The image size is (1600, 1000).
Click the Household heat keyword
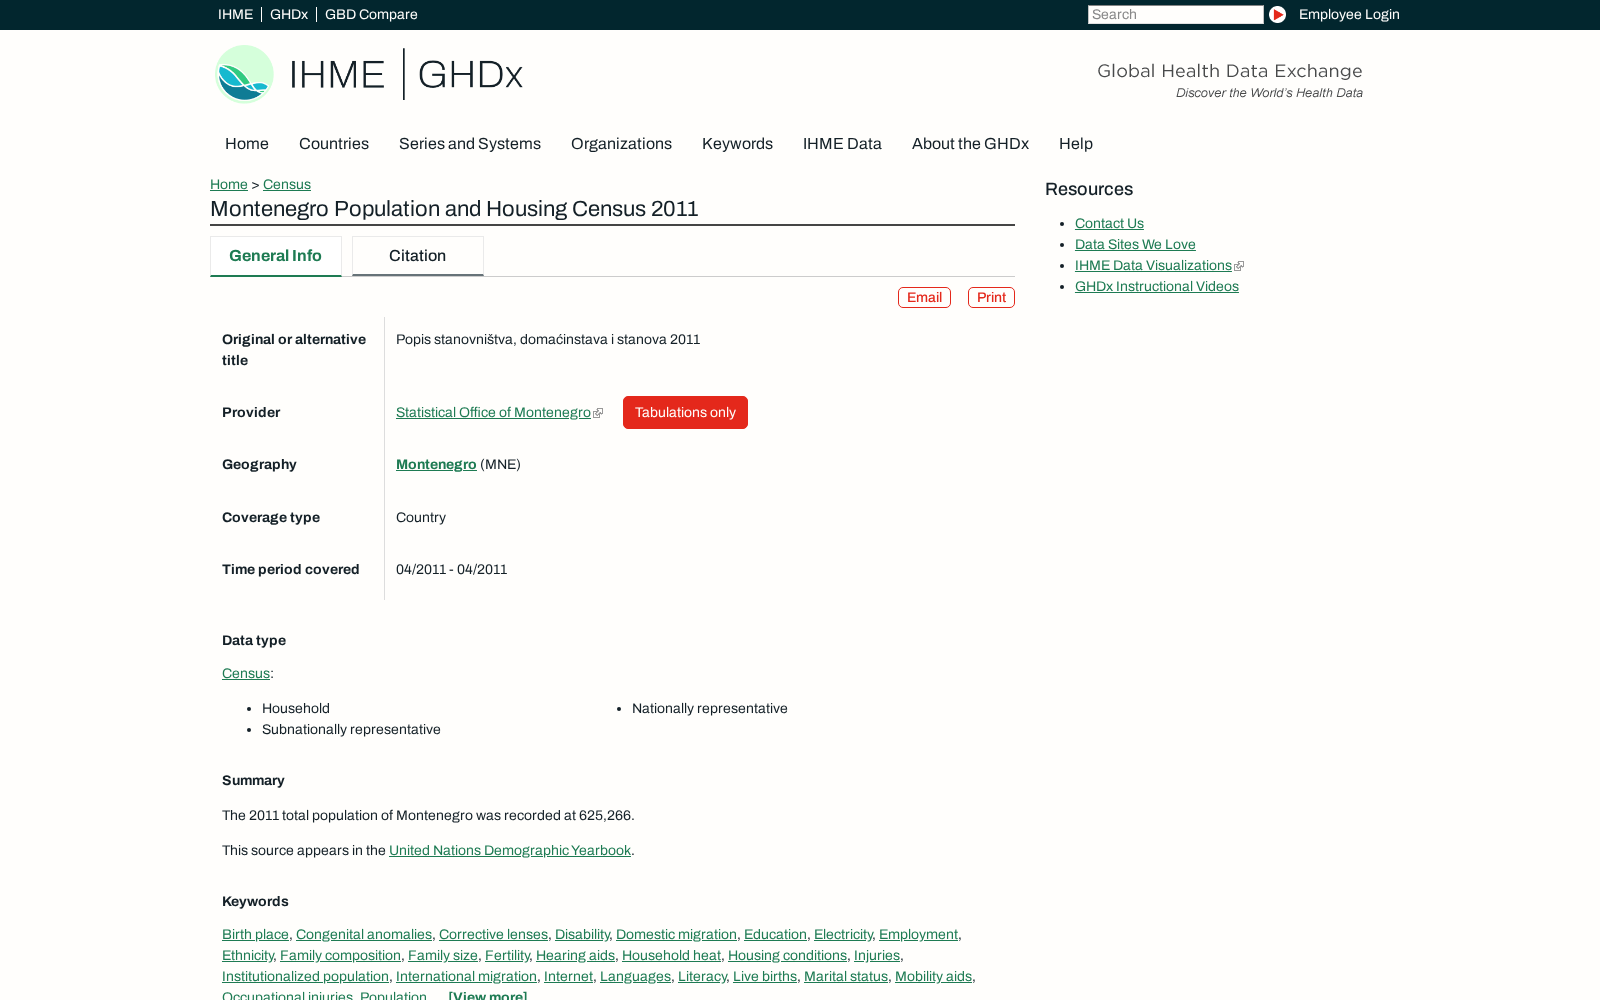[x=671, y=955]
